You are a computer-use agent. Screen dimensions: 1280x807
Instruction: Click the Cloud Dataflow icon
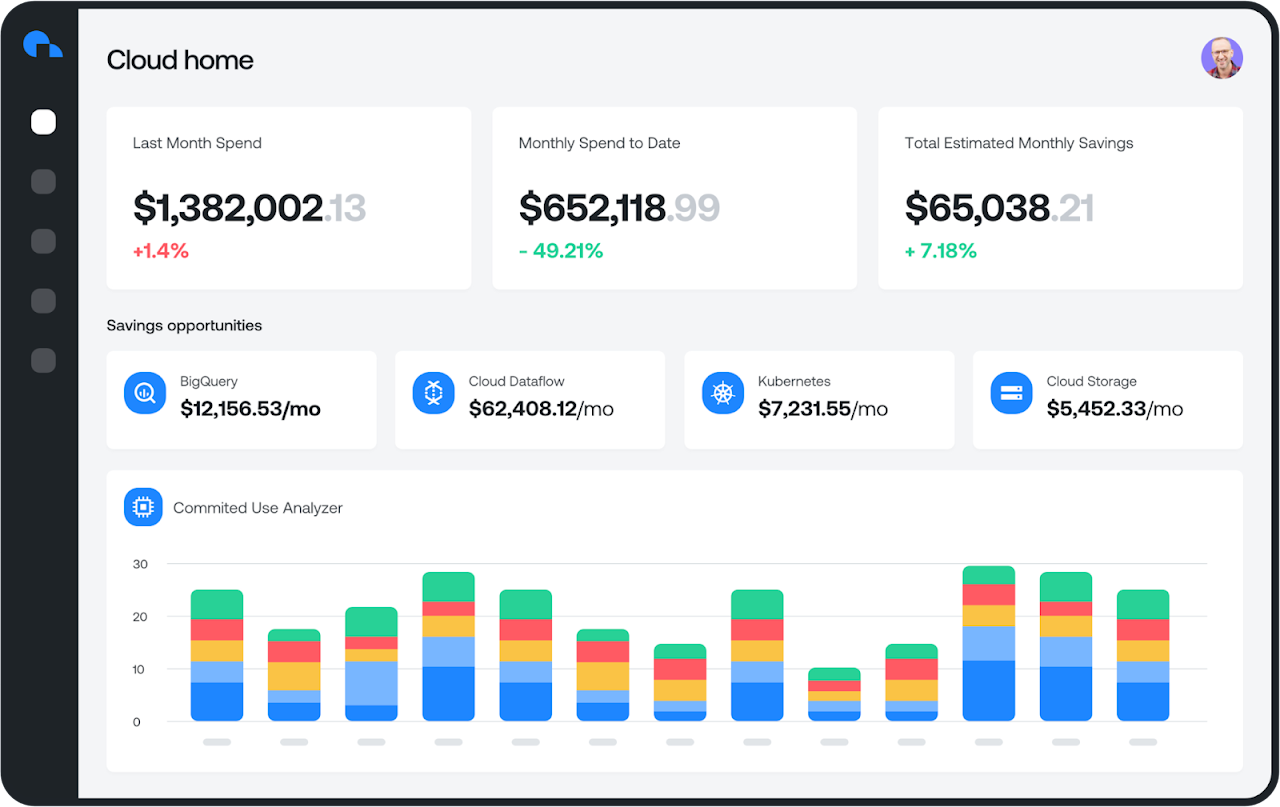[433, 393]
